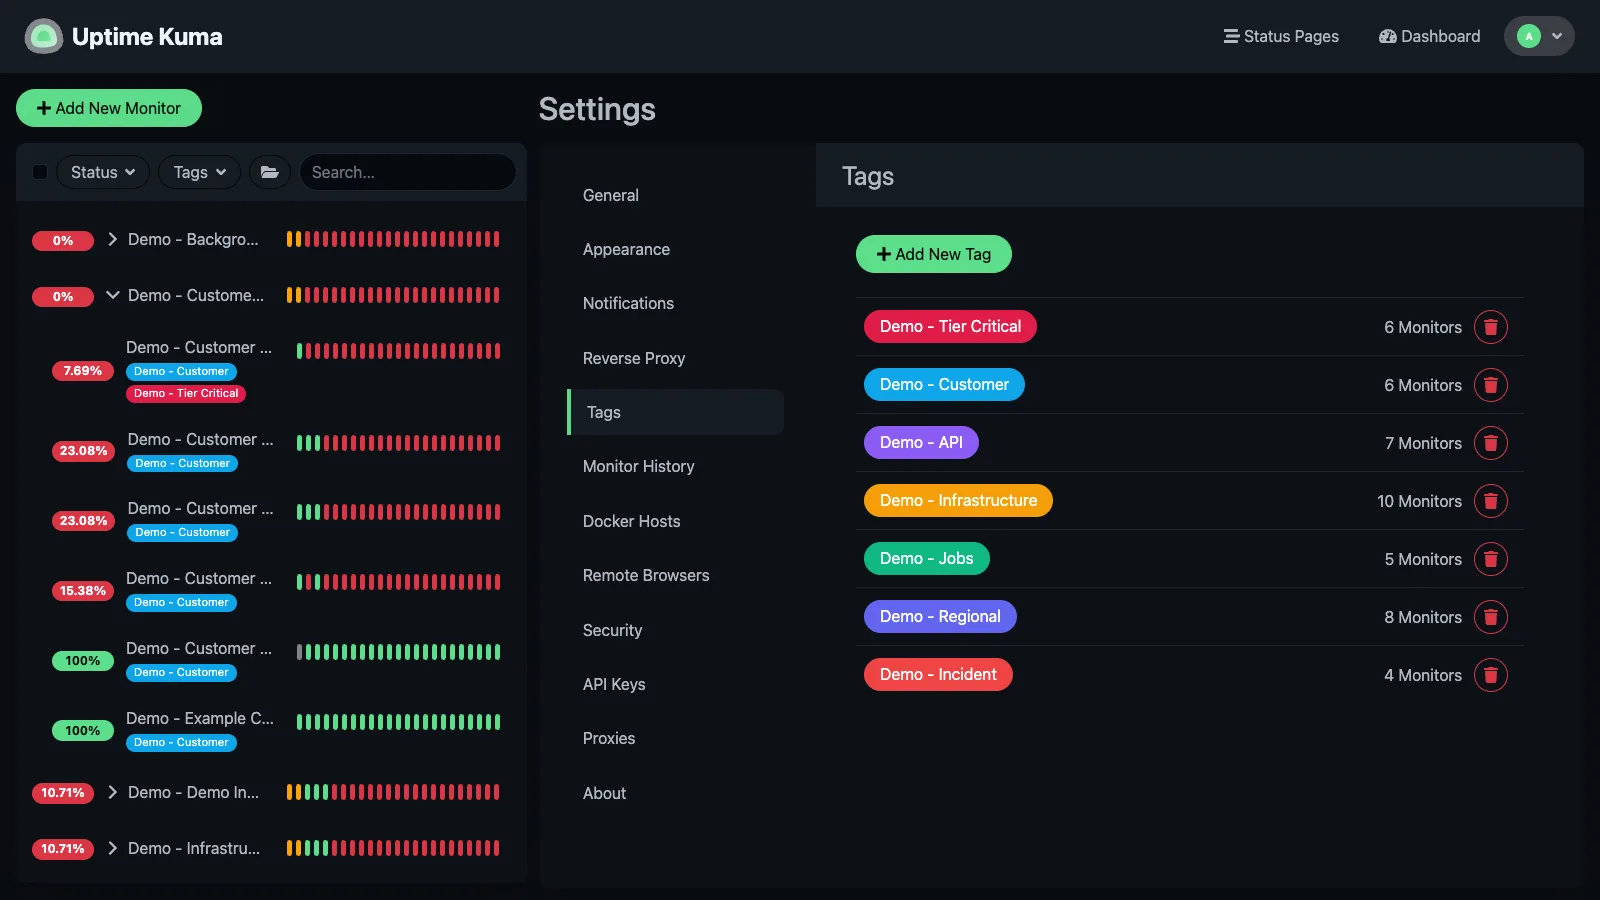Open General settings
1600x900 pixels.
click(676, 195)
